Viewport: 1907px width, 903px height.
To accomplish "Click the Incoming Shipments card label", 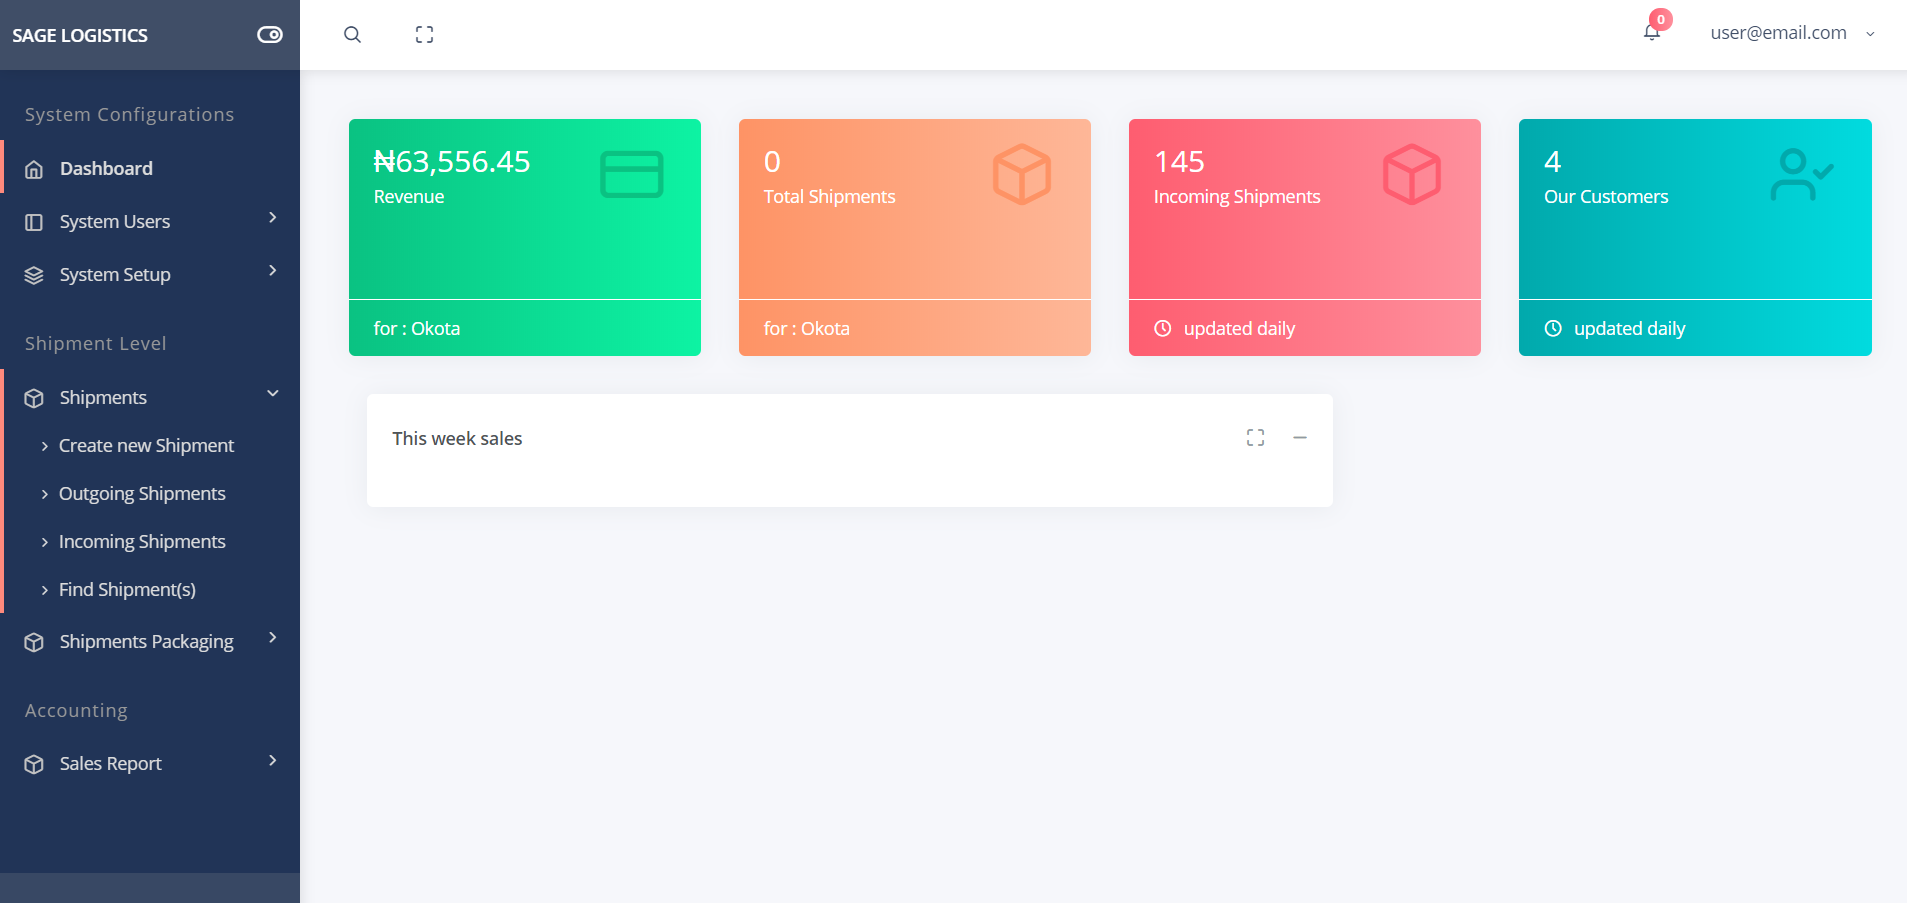I will pyautogui.click(x=1237, y=196).
